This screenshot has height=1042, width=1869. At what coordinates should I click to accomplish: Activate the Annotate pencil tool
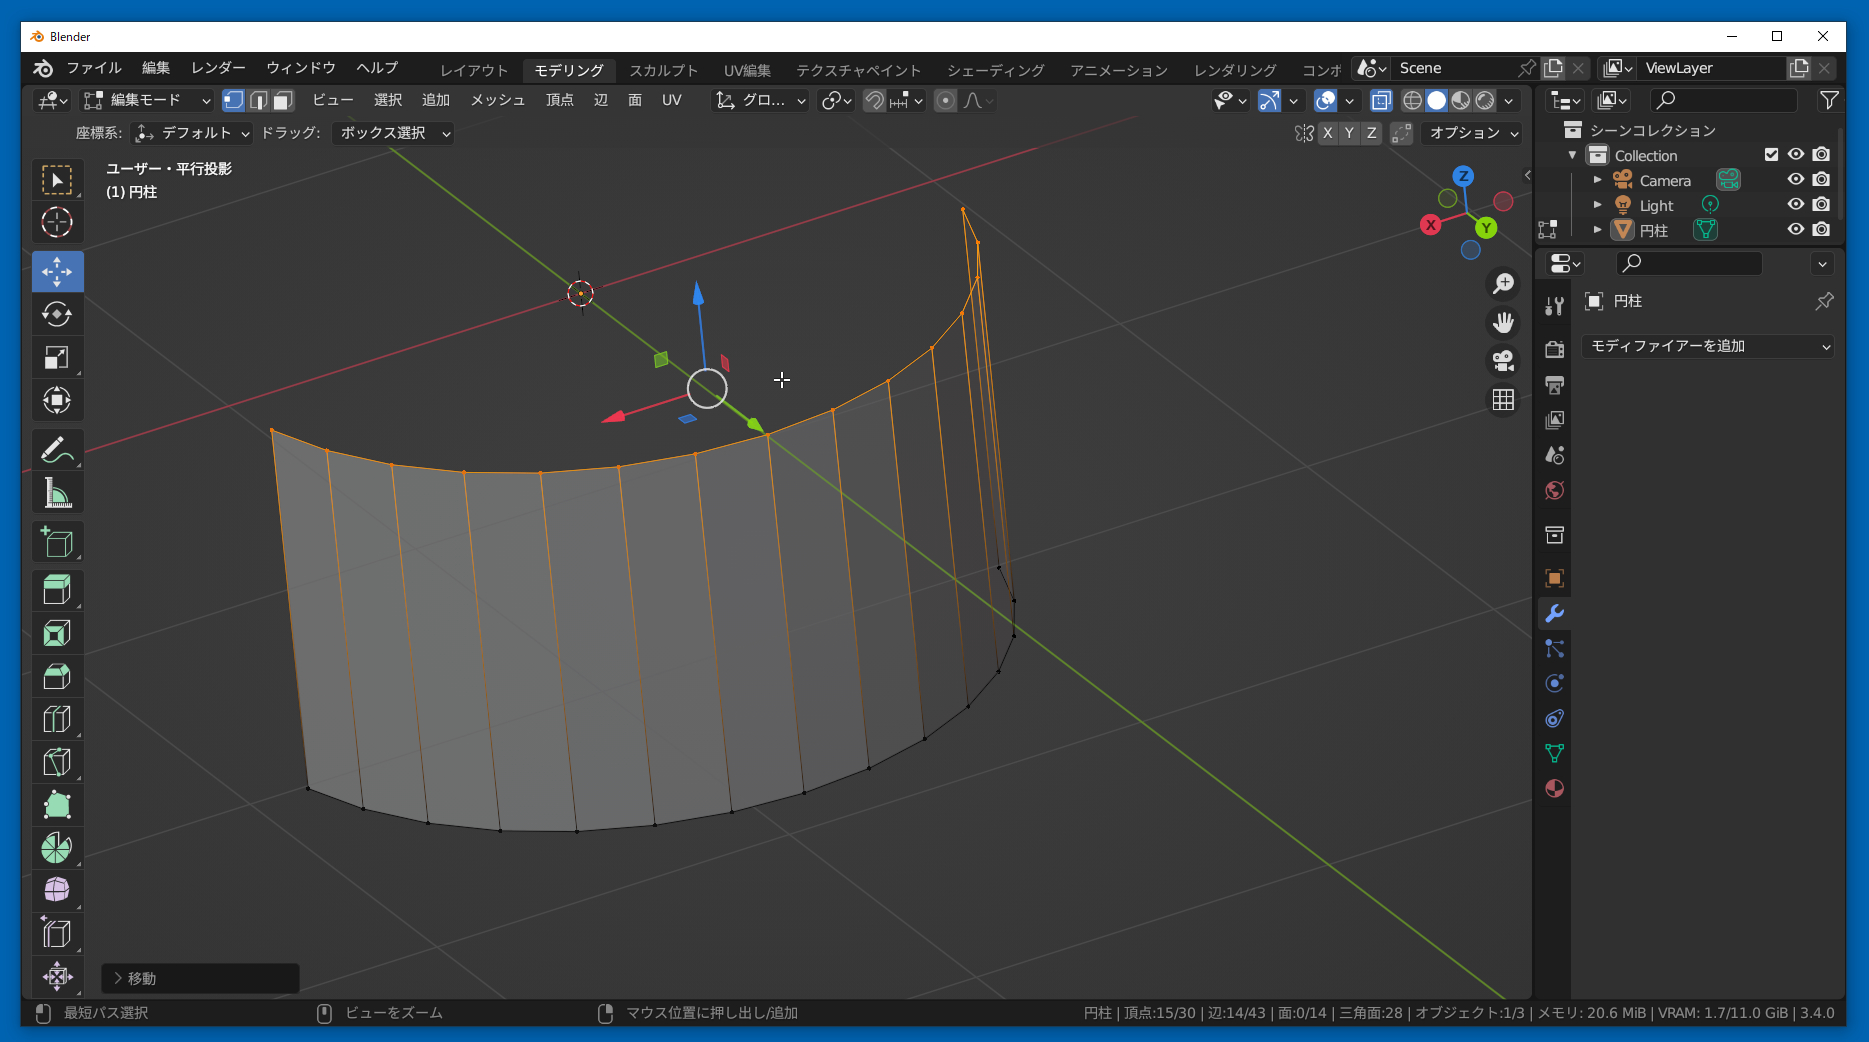click(57, 450)
